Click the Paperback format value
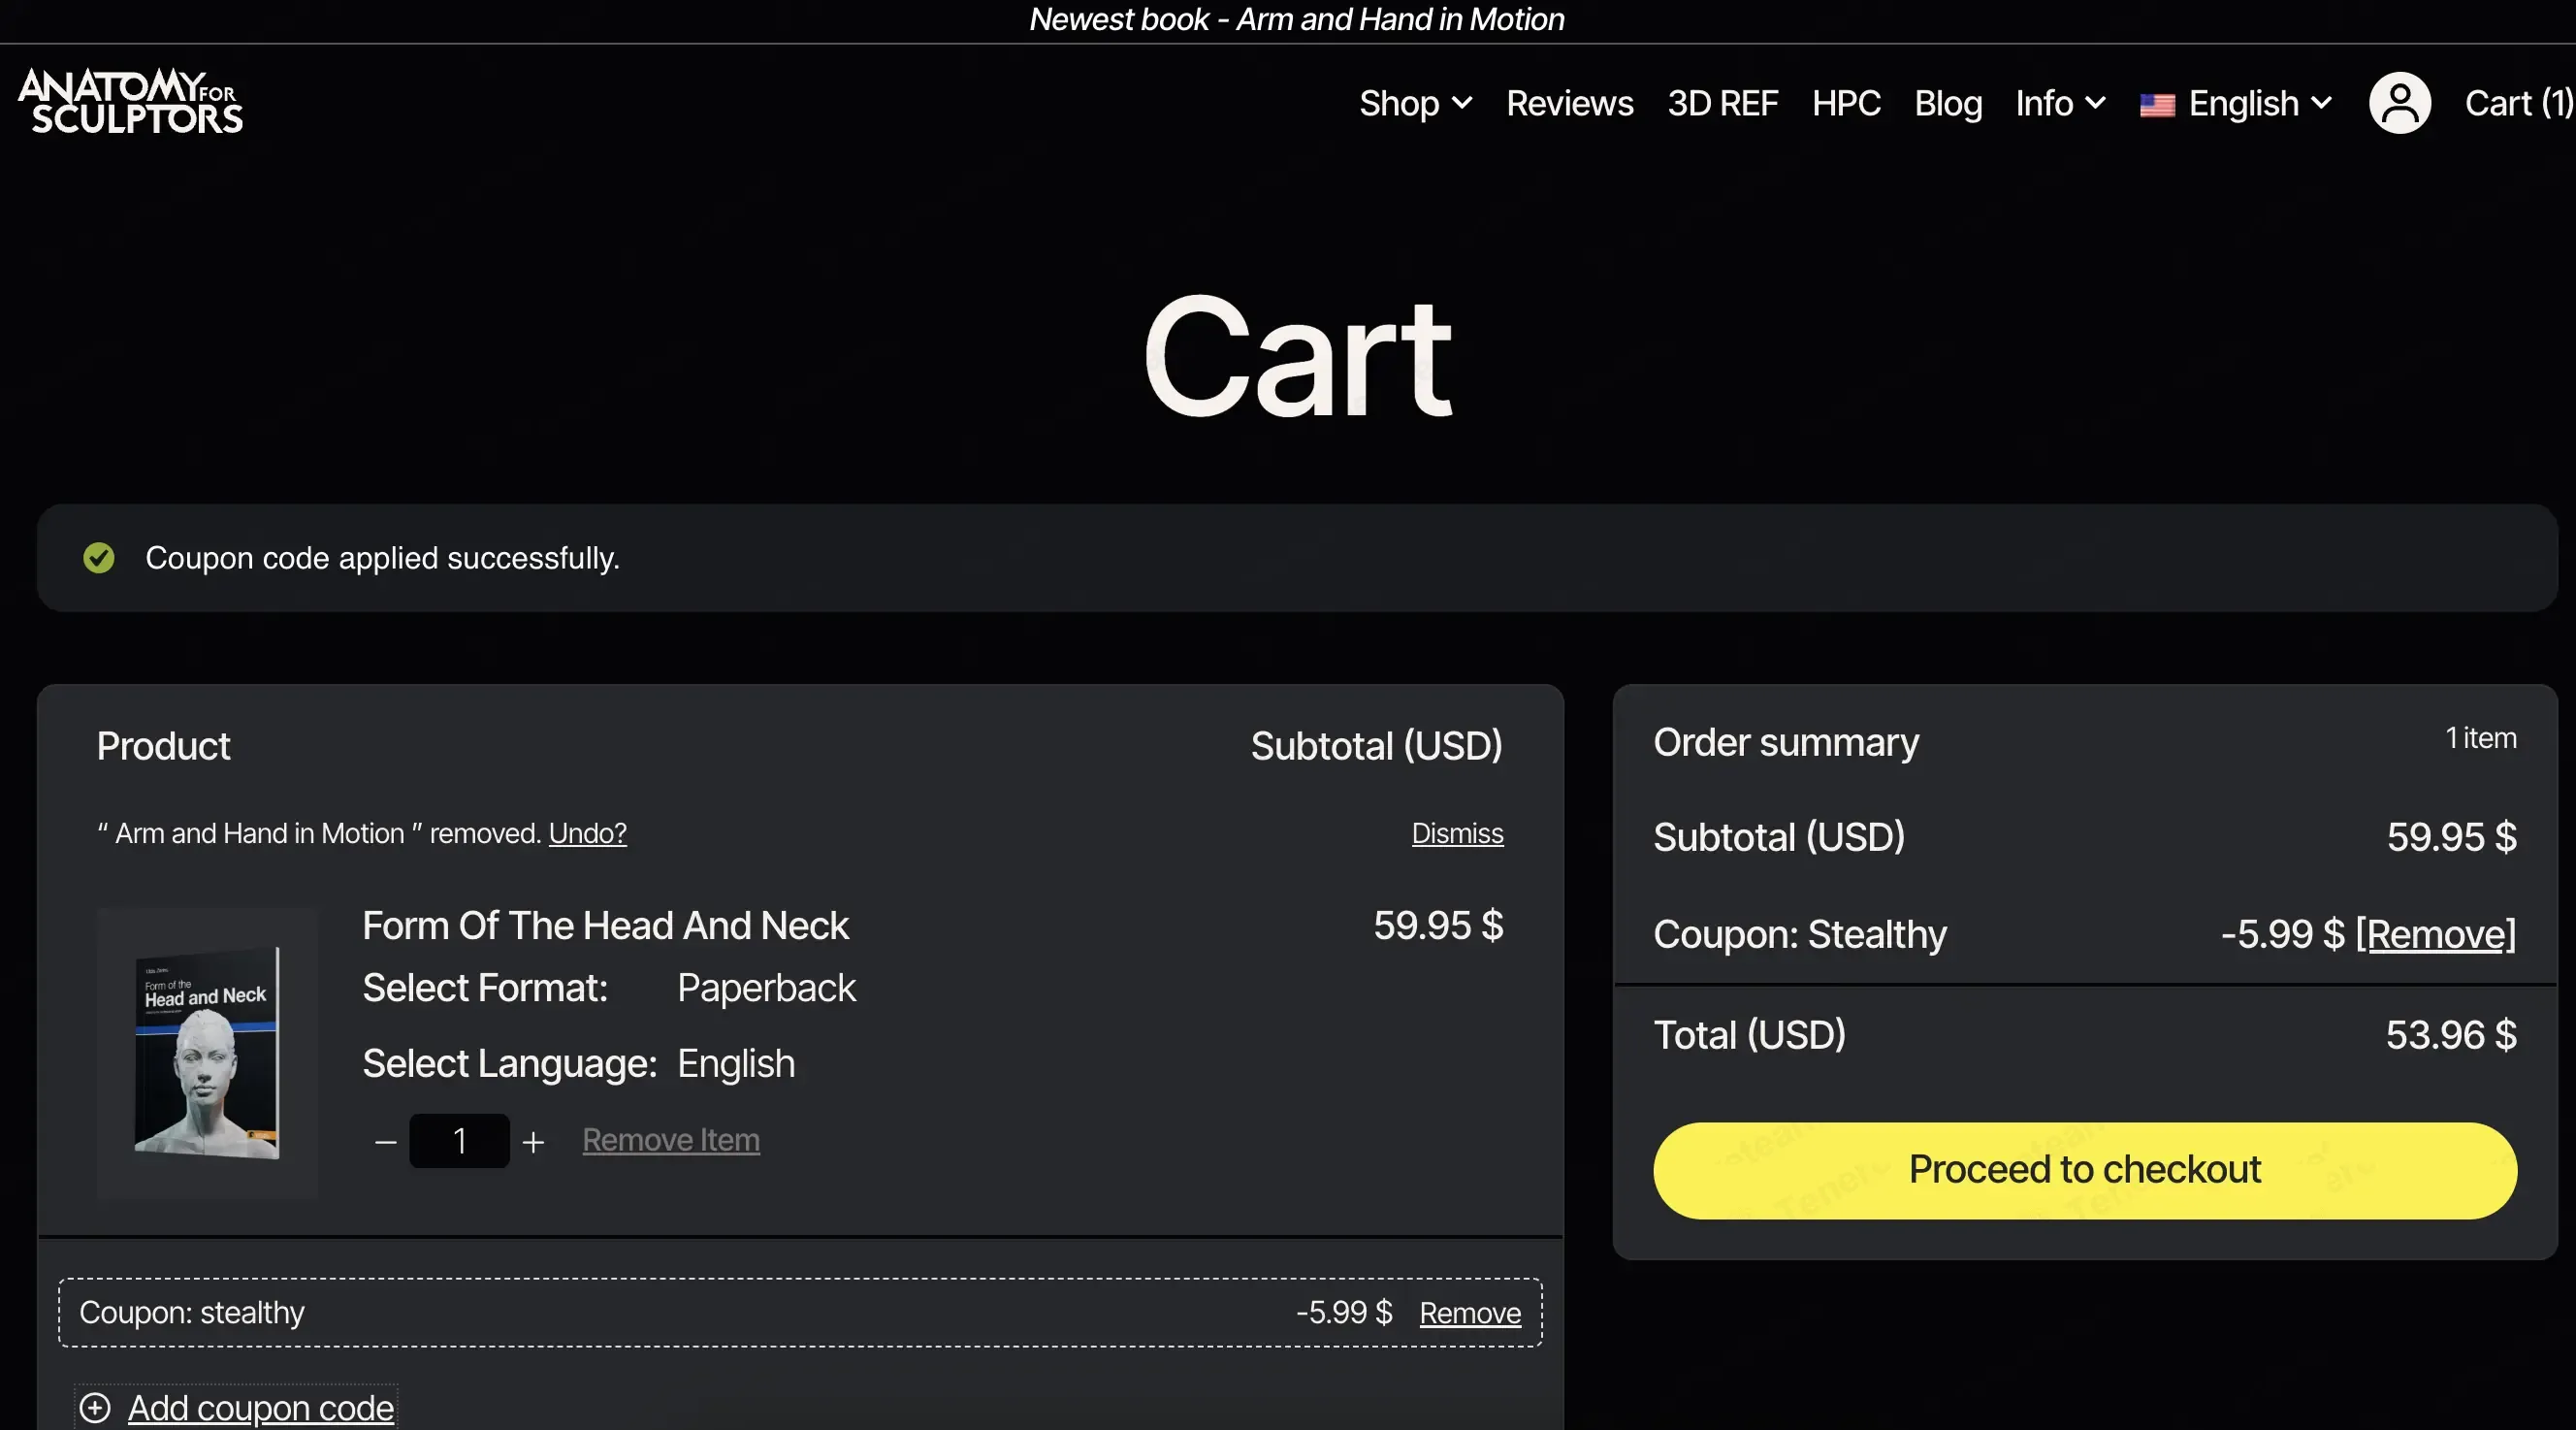This screenshot has width=2576, height=1430. (x=767, y=988)
